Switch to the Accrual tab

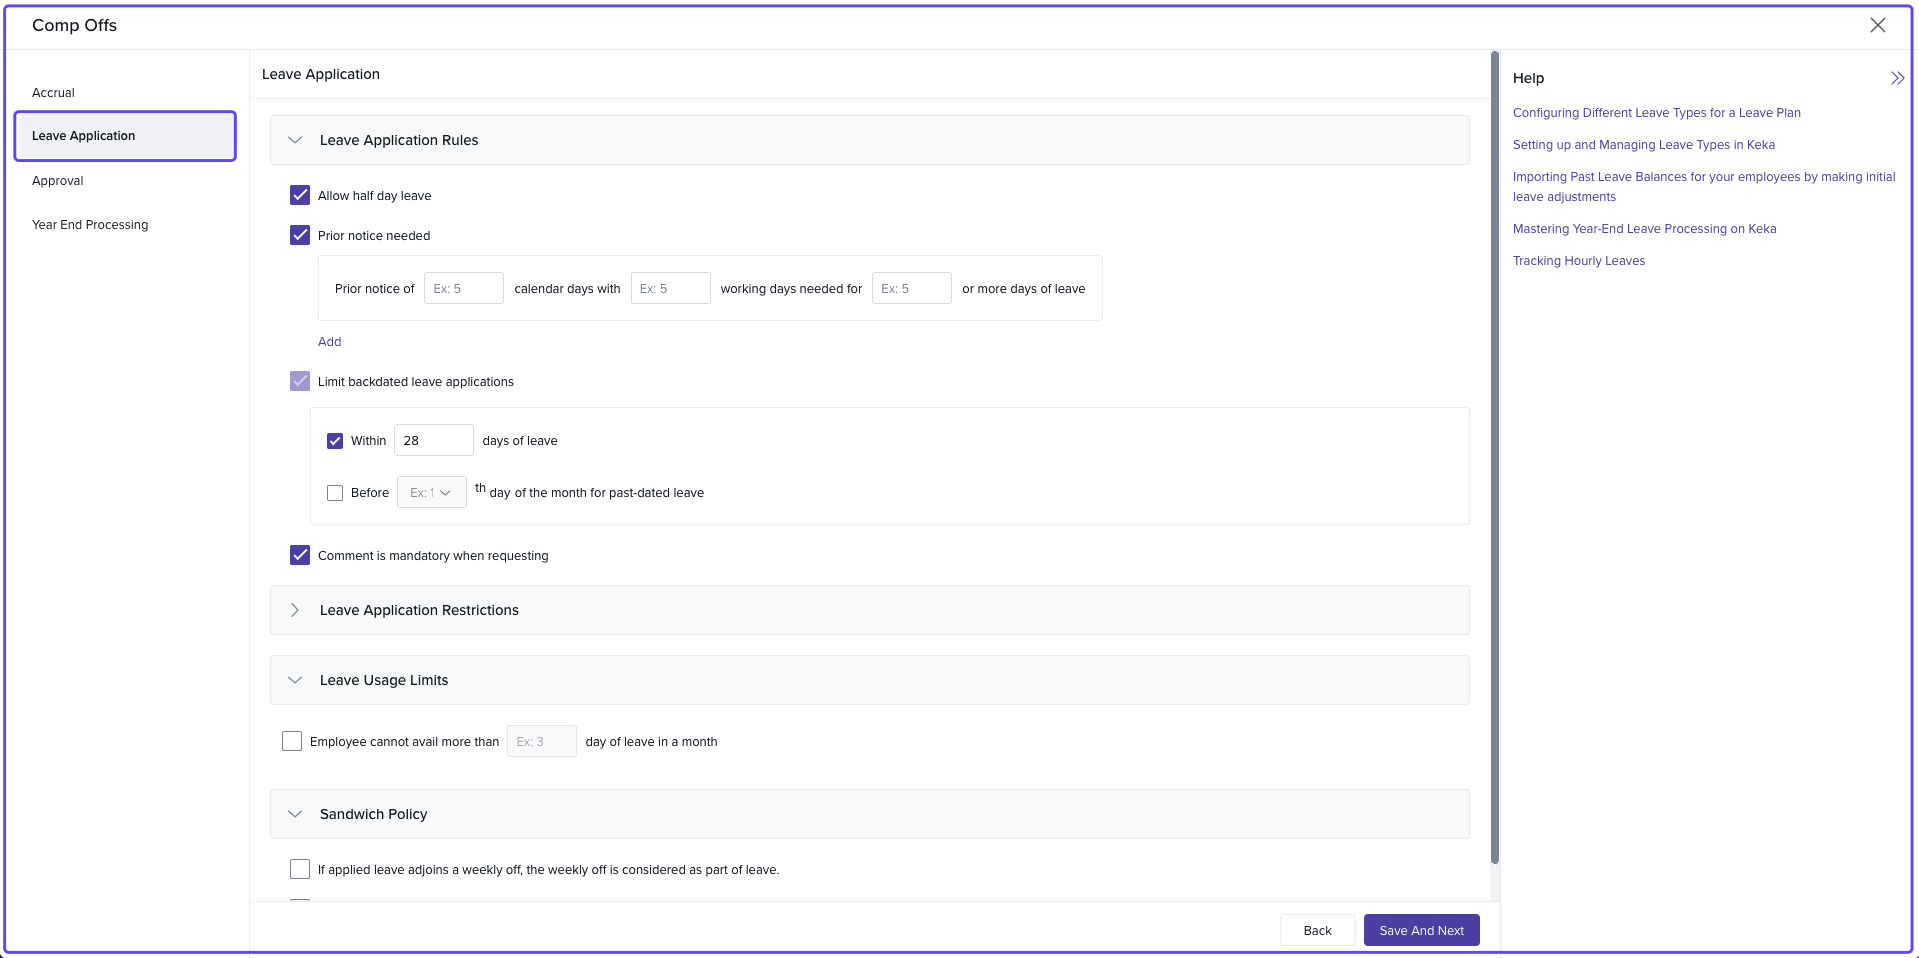pos(54,93)
